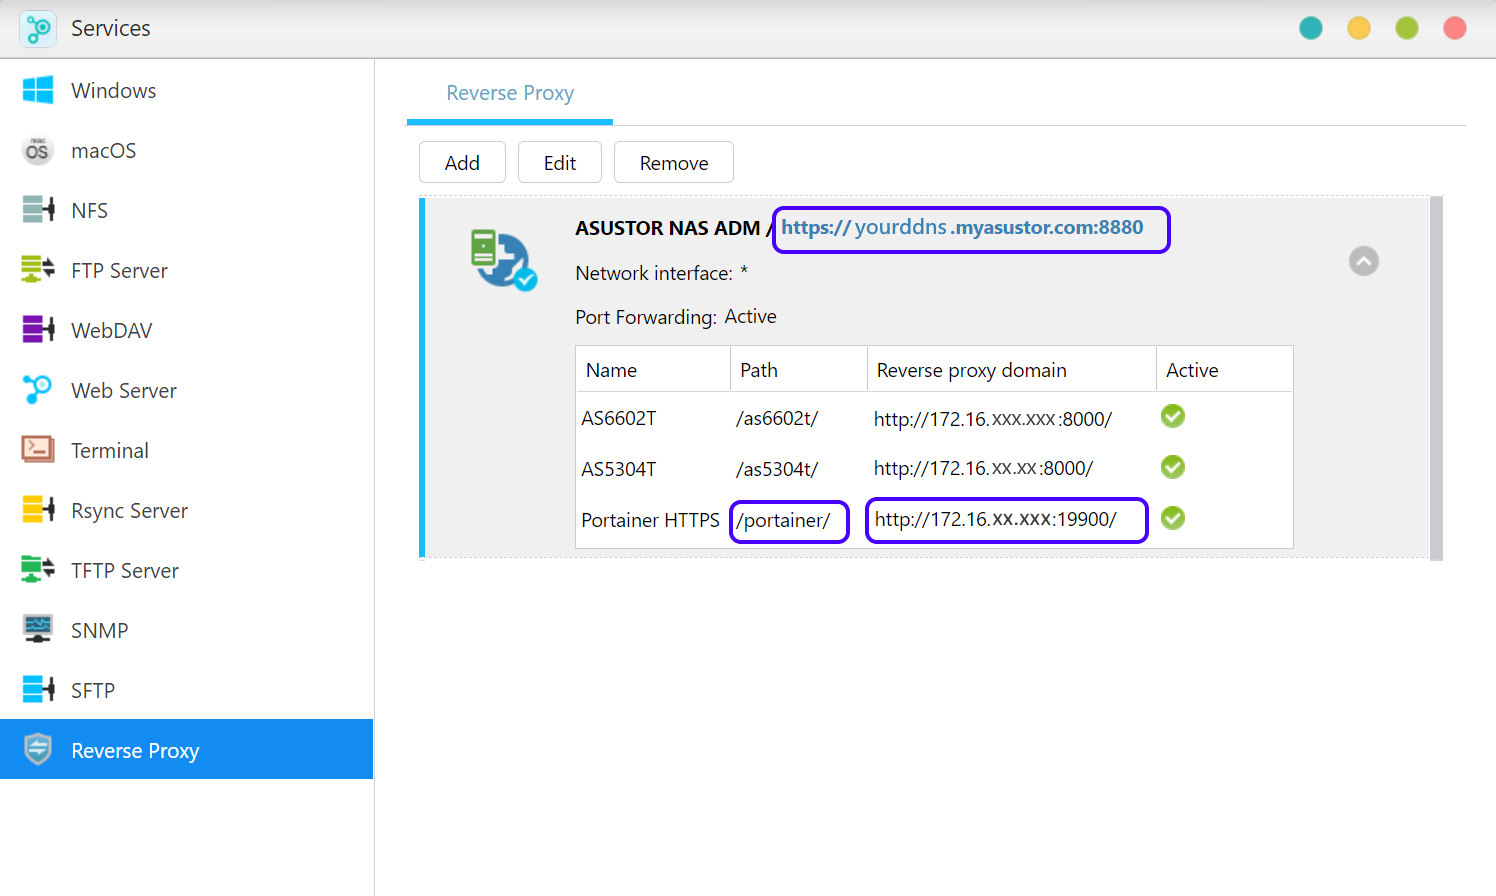
Task: Click the Reverse proxy domain column header
Action: [x=1012, y=369]
